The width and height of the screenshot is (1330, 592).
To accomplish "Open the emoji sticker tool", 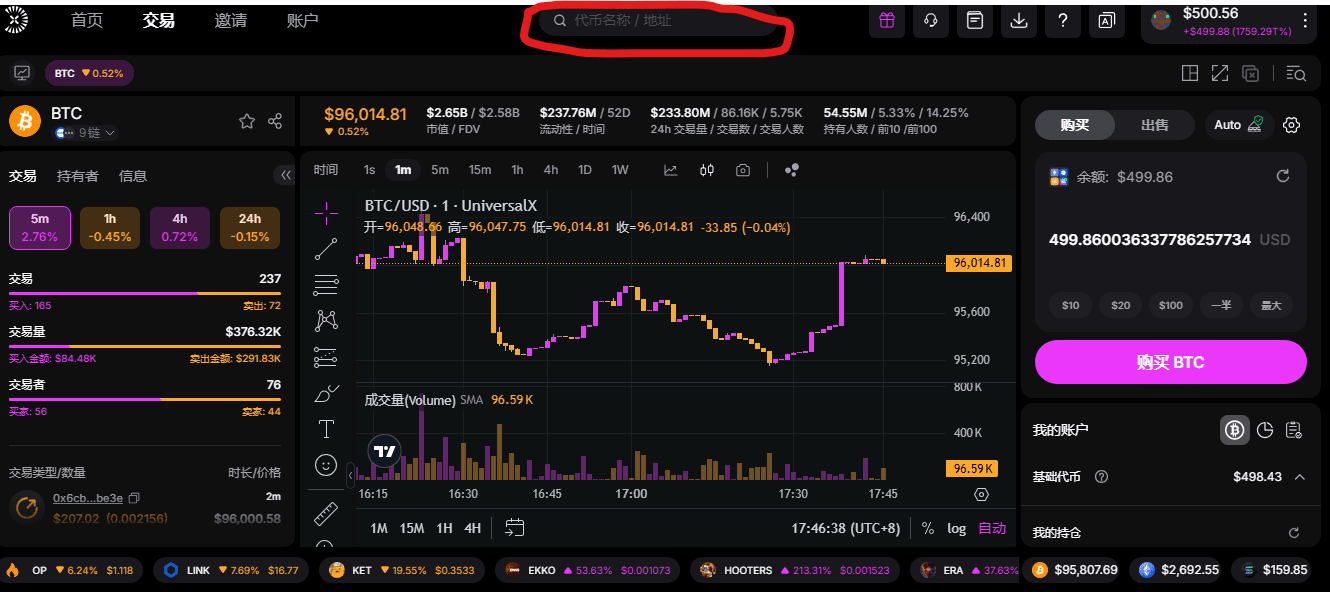I will [x=326, y=465].
